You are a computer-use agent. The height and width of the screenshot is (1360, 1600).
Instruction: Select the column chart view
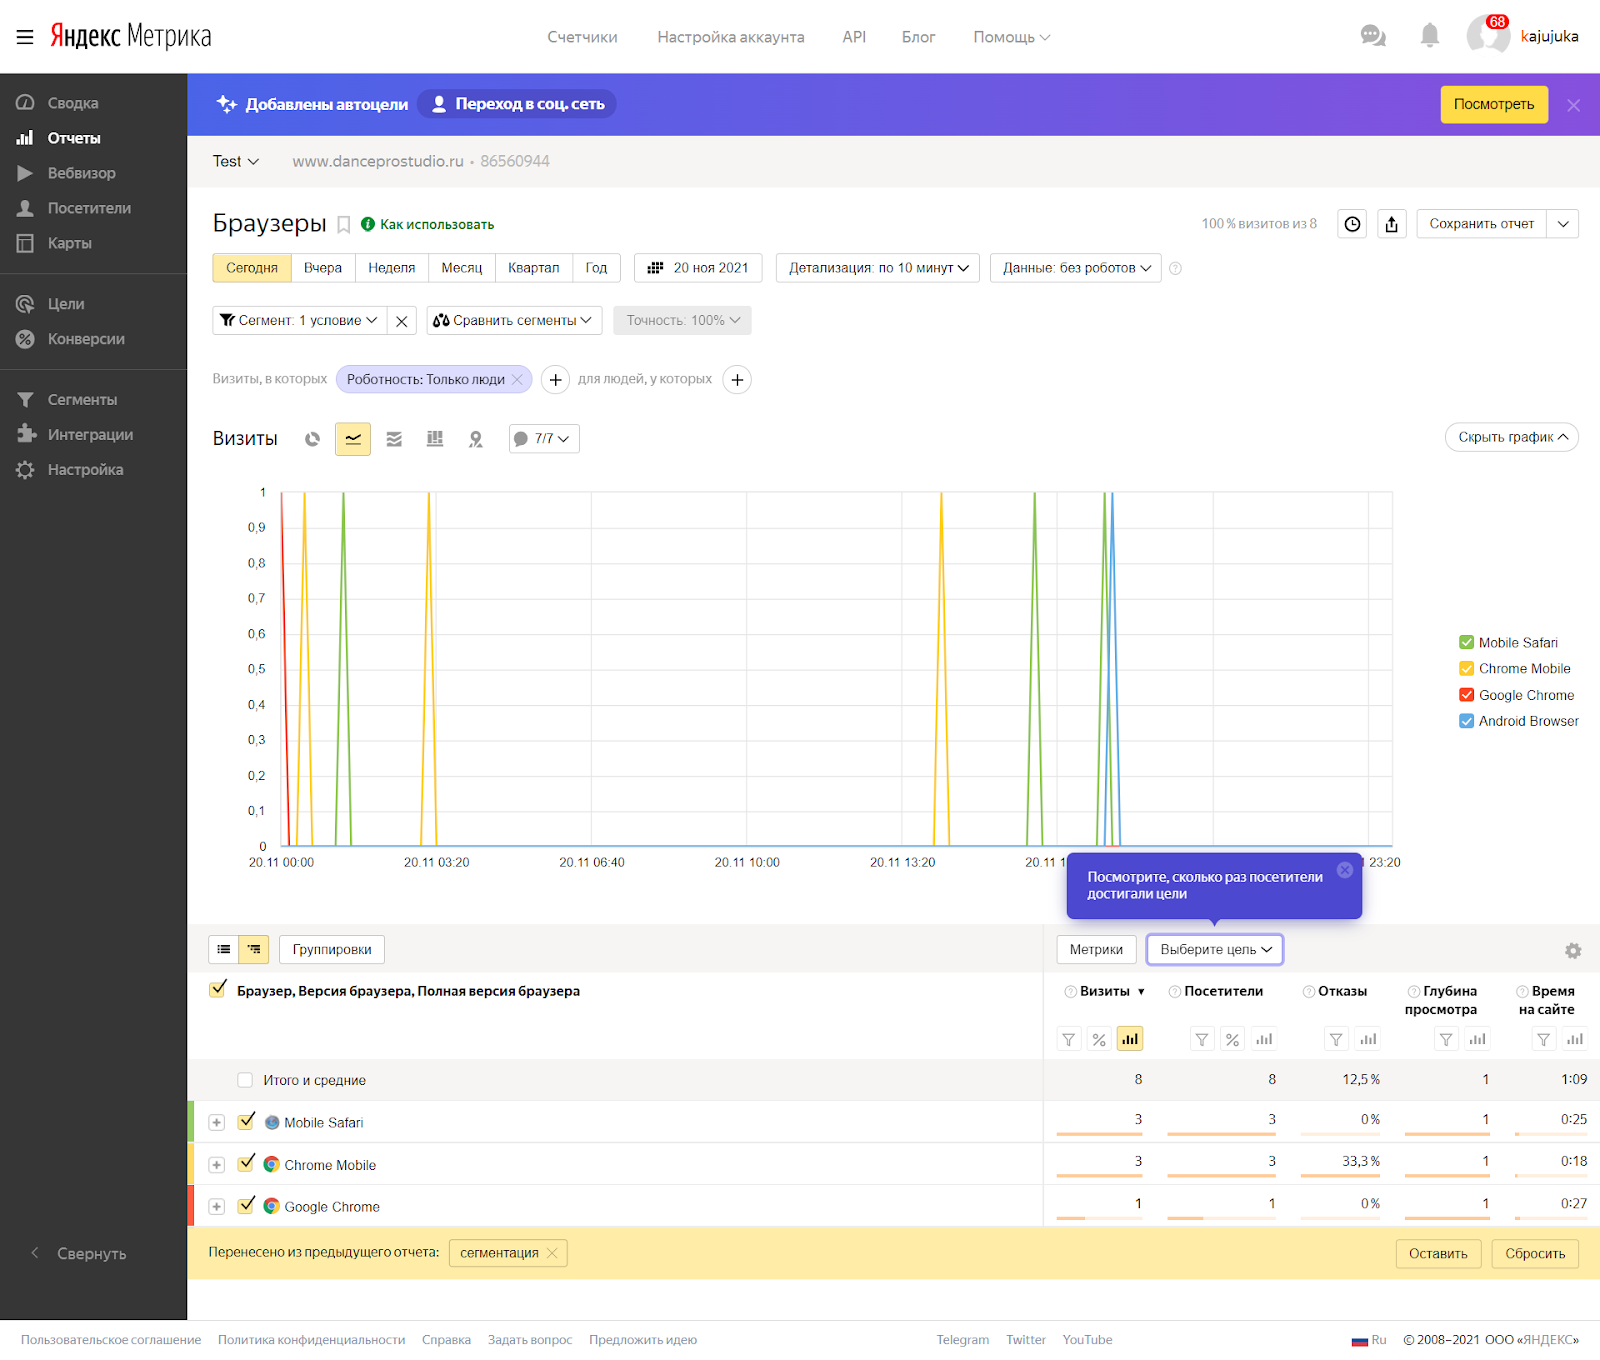coord(435,439)
